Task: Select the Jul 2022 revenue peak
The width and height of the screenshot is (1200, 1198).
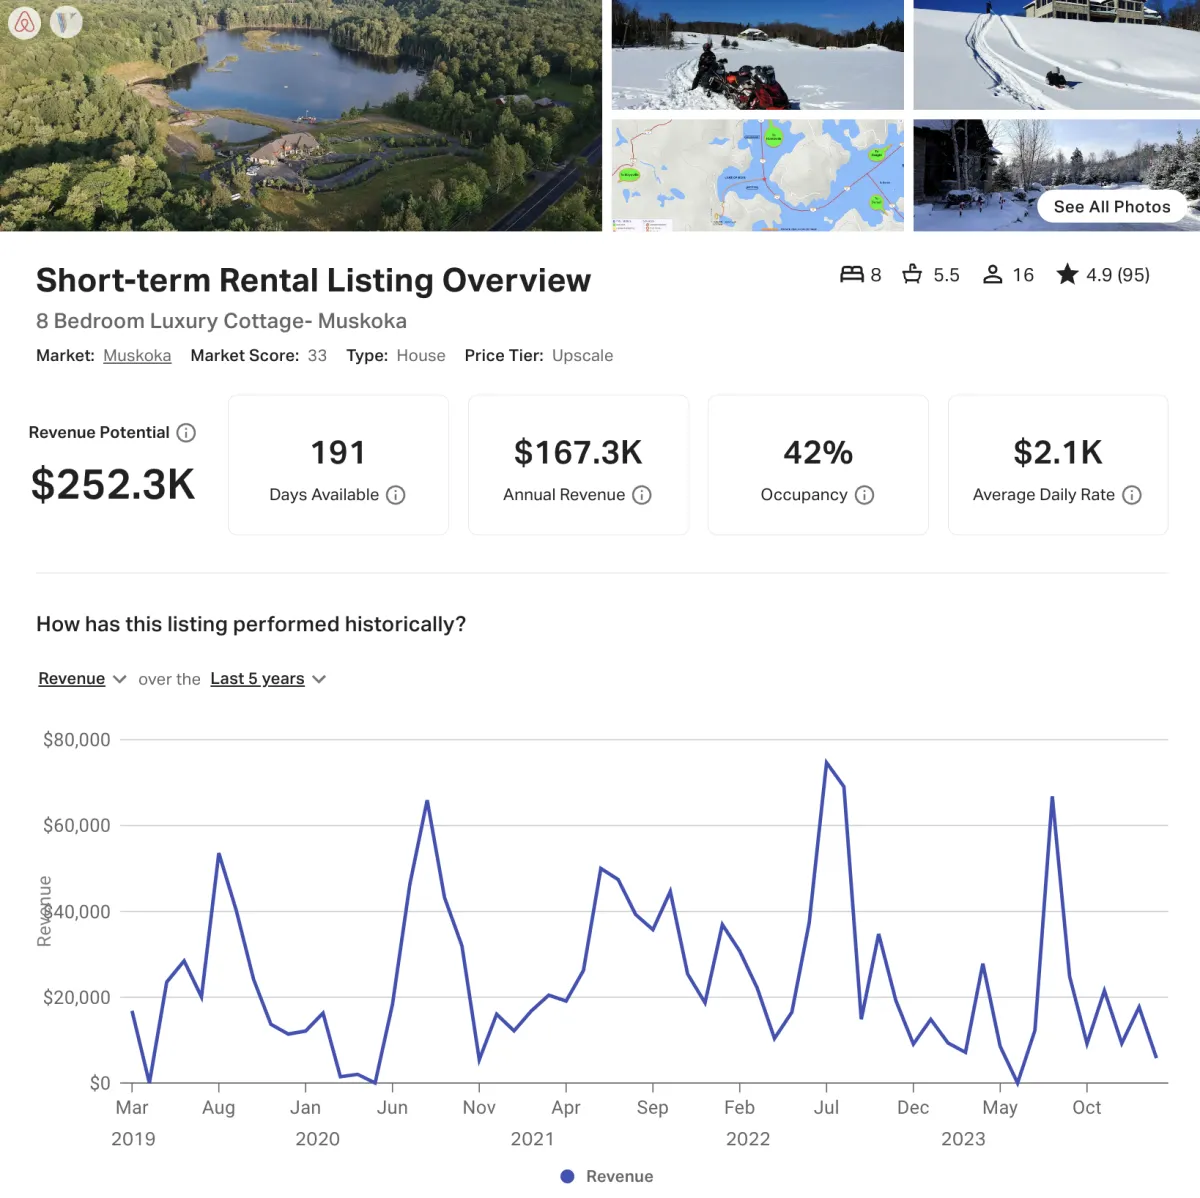Action: pos(827,762)
